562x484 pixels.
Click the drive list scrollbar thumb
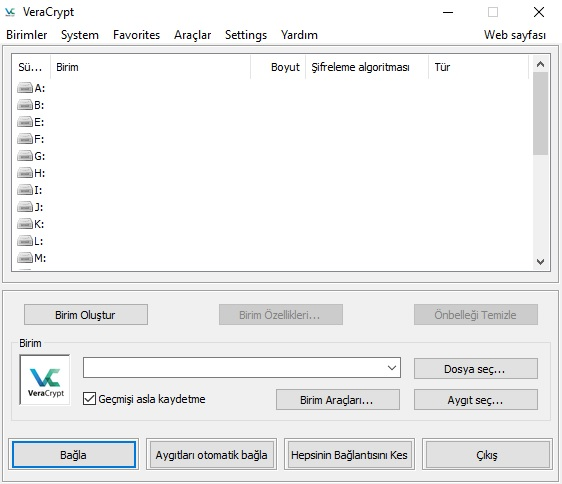coord(540,113)
